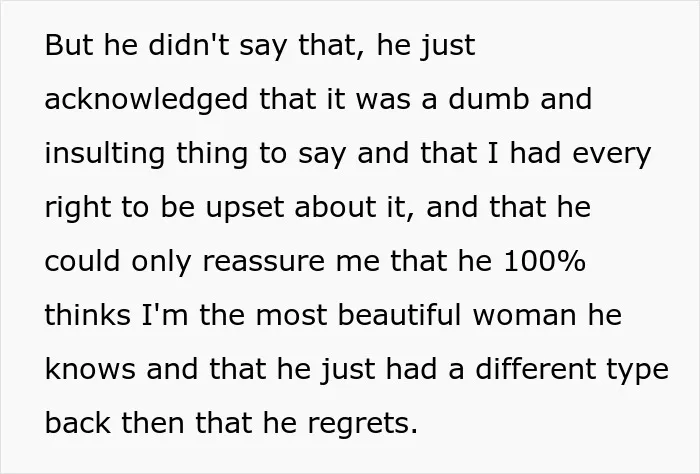This screenshot has width=700, height=474.
Task: Click the "100%" figure in the text
Action: [x=544, y=262]
